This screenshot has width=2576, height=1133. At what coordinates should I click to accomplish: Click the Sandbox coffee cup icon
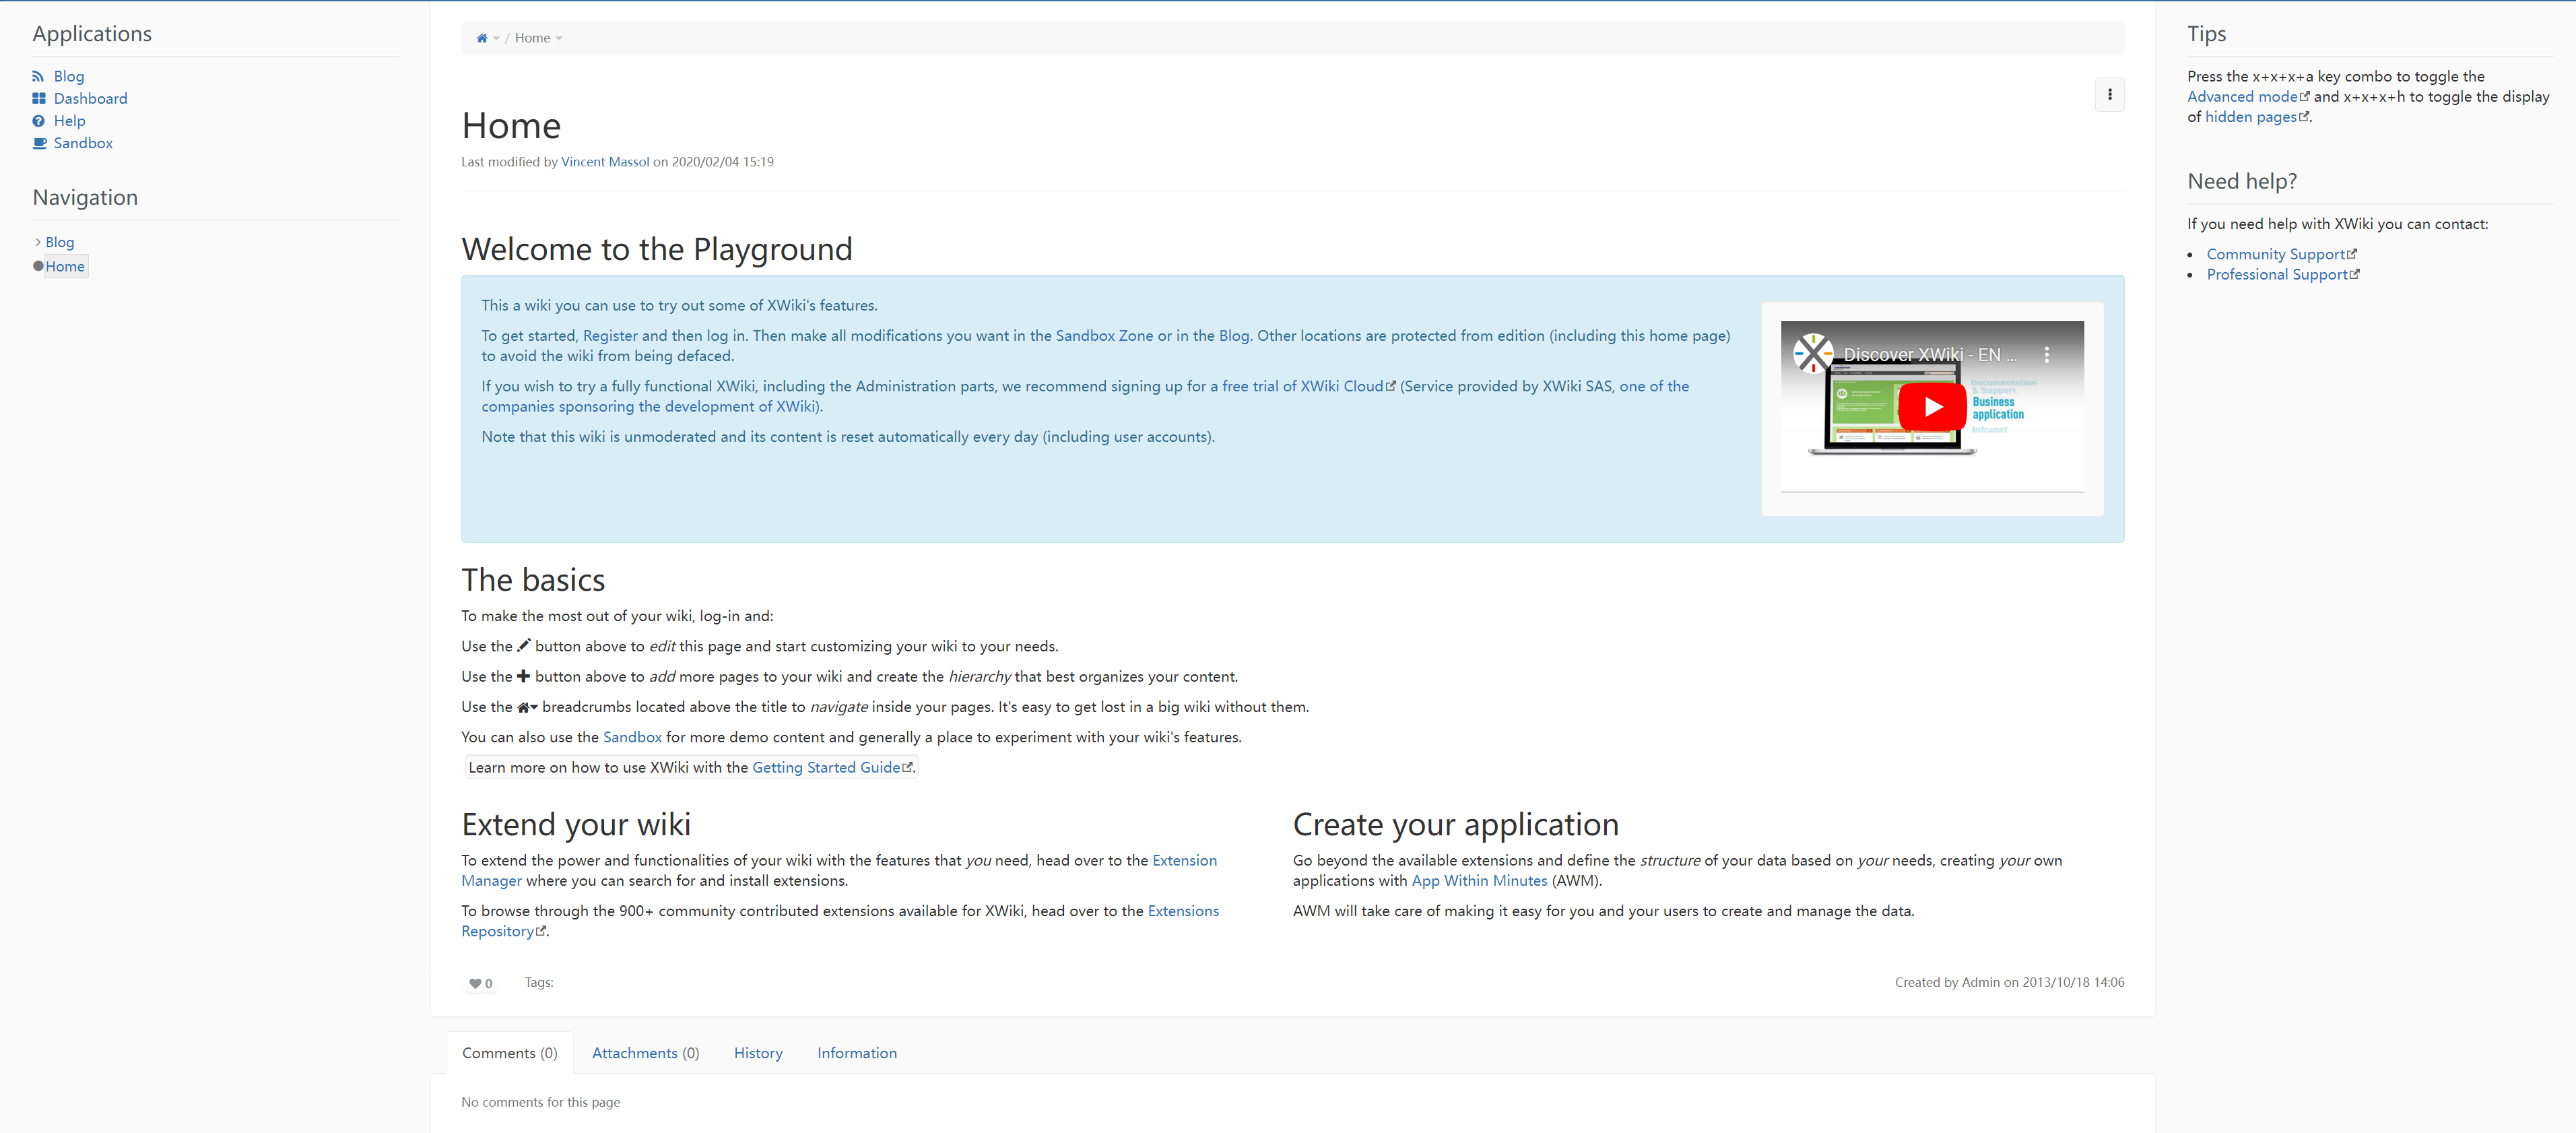(x=39, y=143)
